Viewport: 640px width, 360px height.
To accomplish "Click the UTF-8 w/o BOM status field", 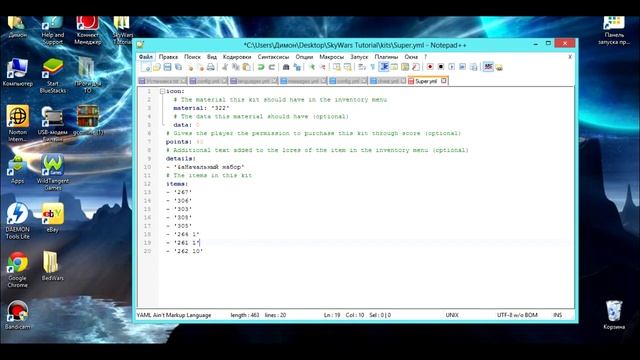I will click(517, 315).
